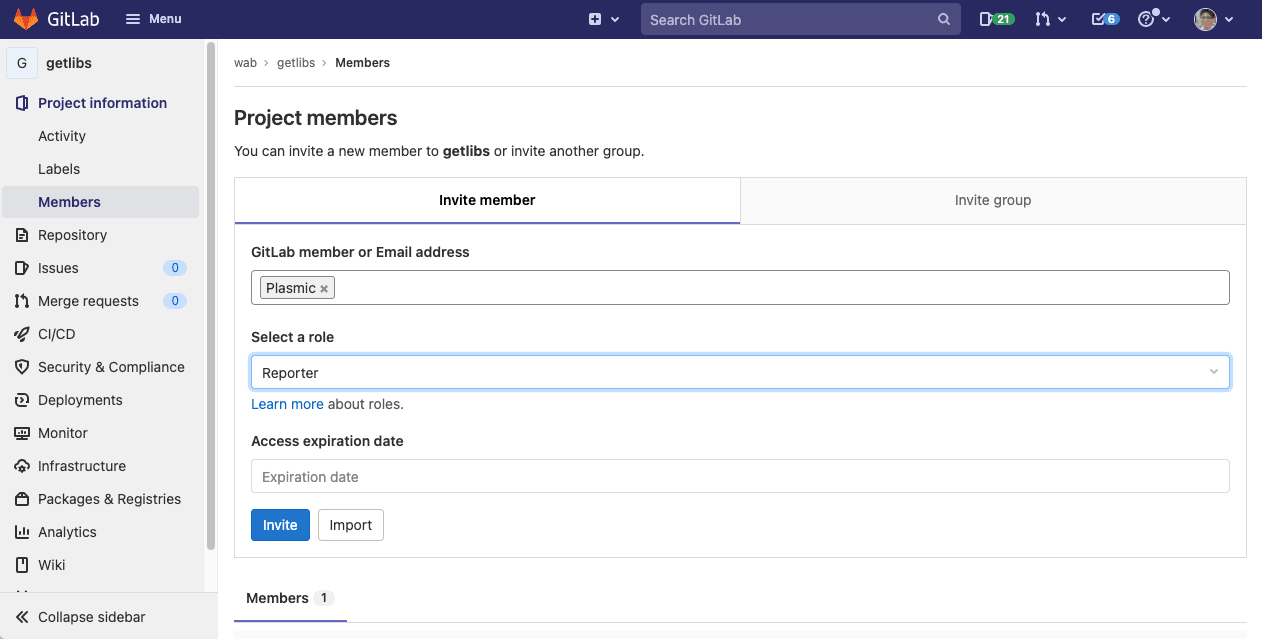Open the getlibs project name link
This screenshot has width=1262, height=639.
pyautogui.click(x=69, y=63)
